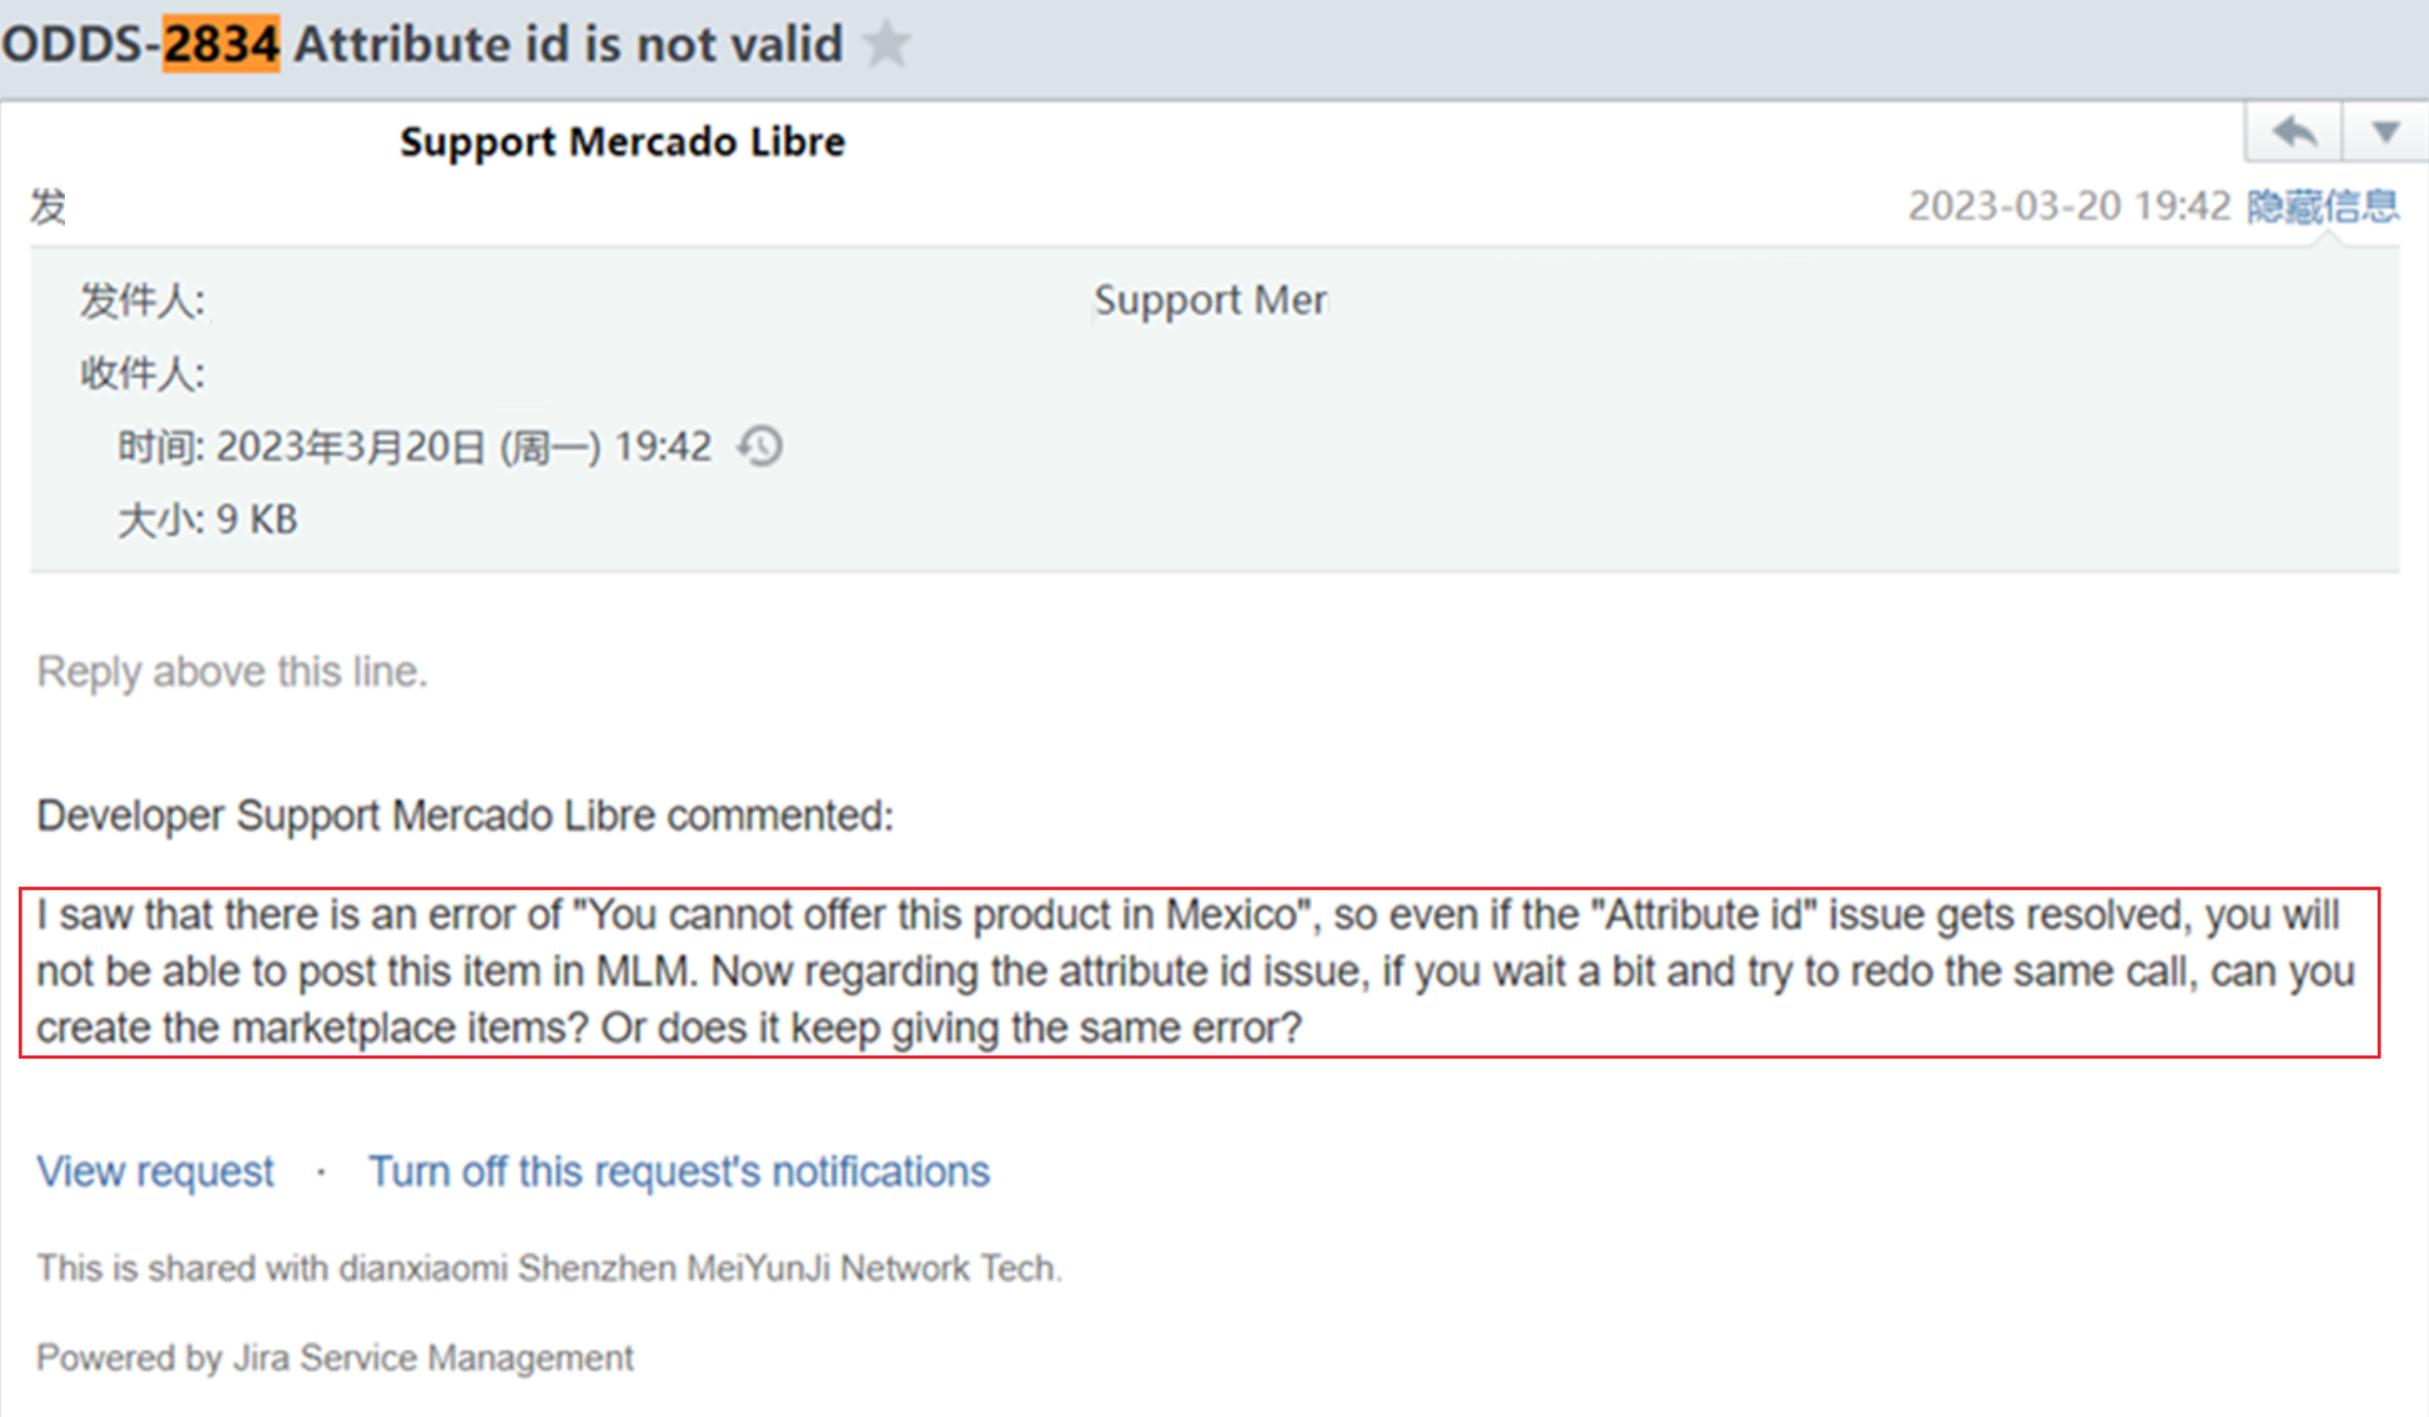Turn off this request's notifications
2429x1417 pixels.
pyautogui.click(x=679, y=1171)
